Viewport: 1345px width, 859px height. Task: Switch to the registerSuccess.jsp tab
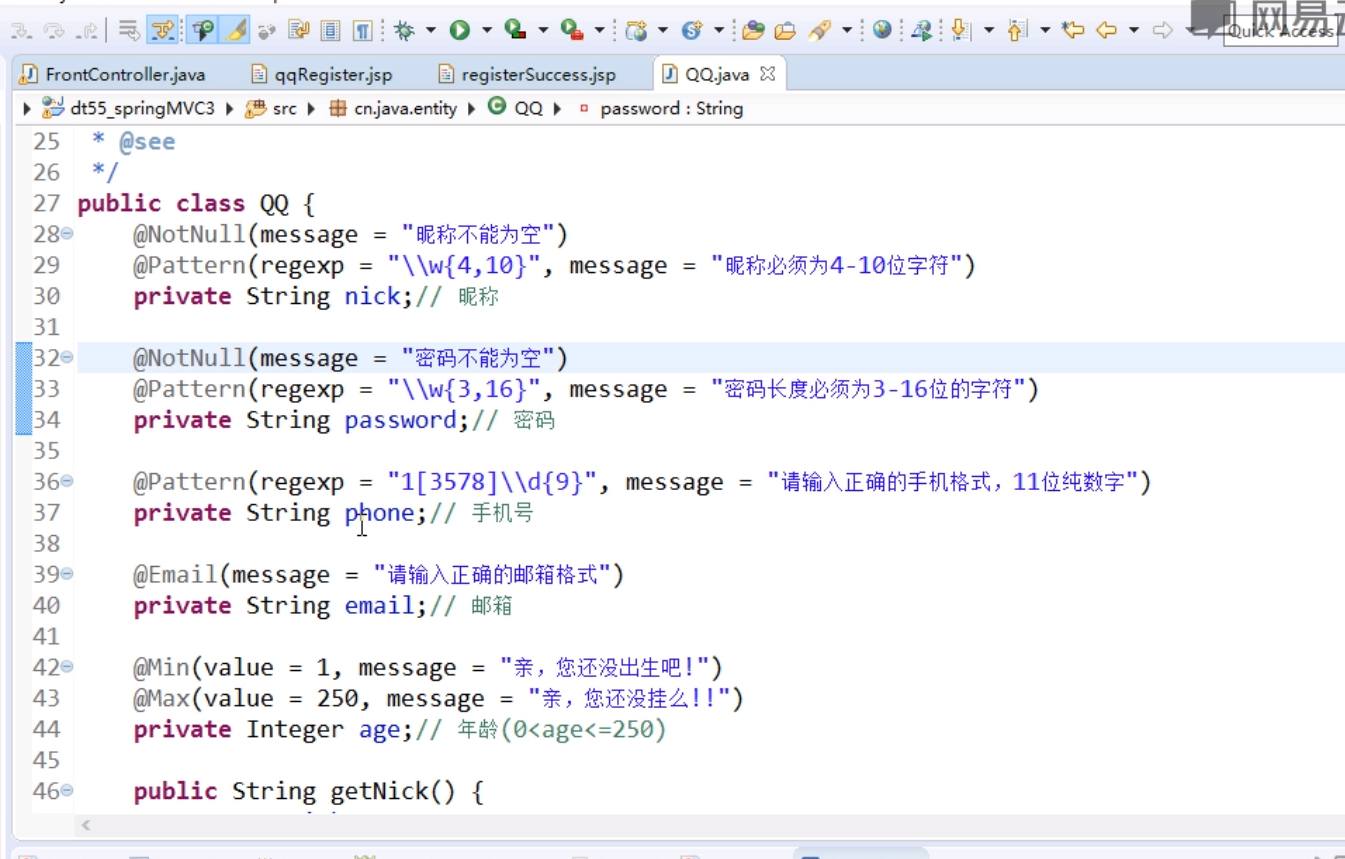click(x=527, y=74)
